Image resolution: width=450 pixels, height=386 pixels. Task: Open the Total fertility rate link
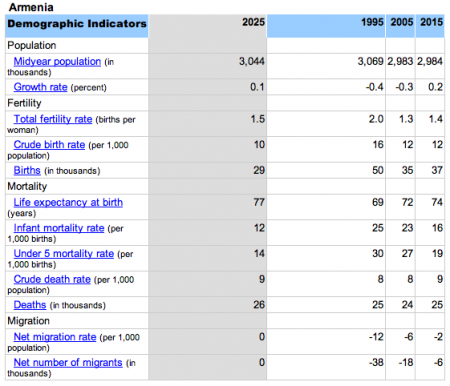coord(53,119)
